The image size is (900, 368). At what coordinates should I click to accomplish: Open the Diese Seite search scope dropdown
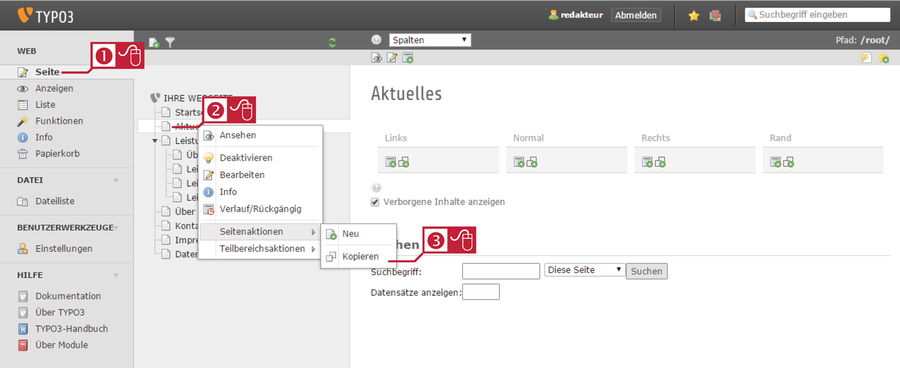click(585, 270)
